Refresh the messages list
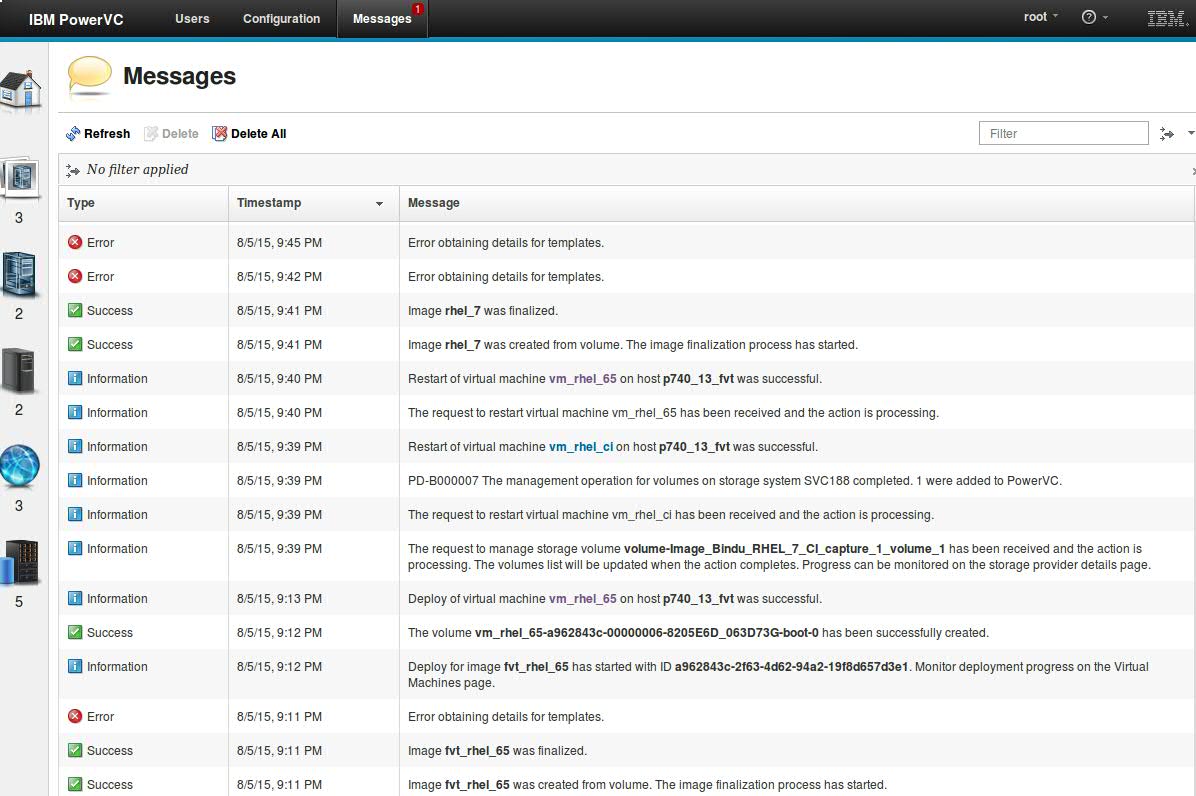Viewport: 1196px width, 796px height. point(98,133)
